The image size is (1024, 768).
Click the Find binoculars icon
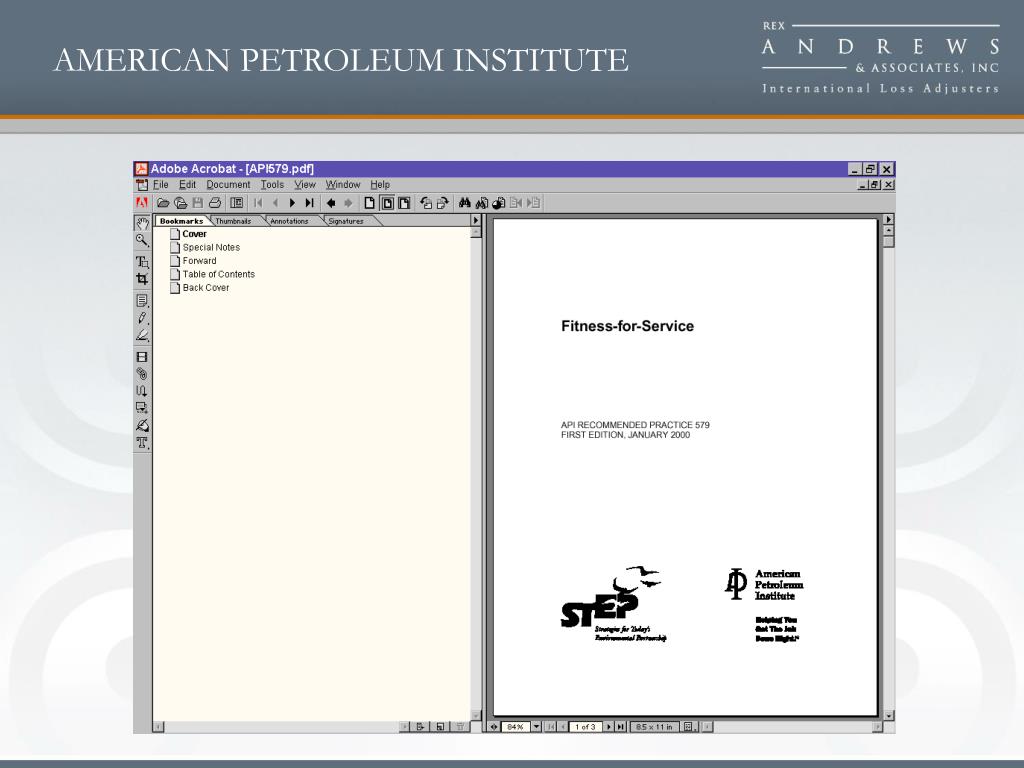pyautogui.click(x=464, y=202)
